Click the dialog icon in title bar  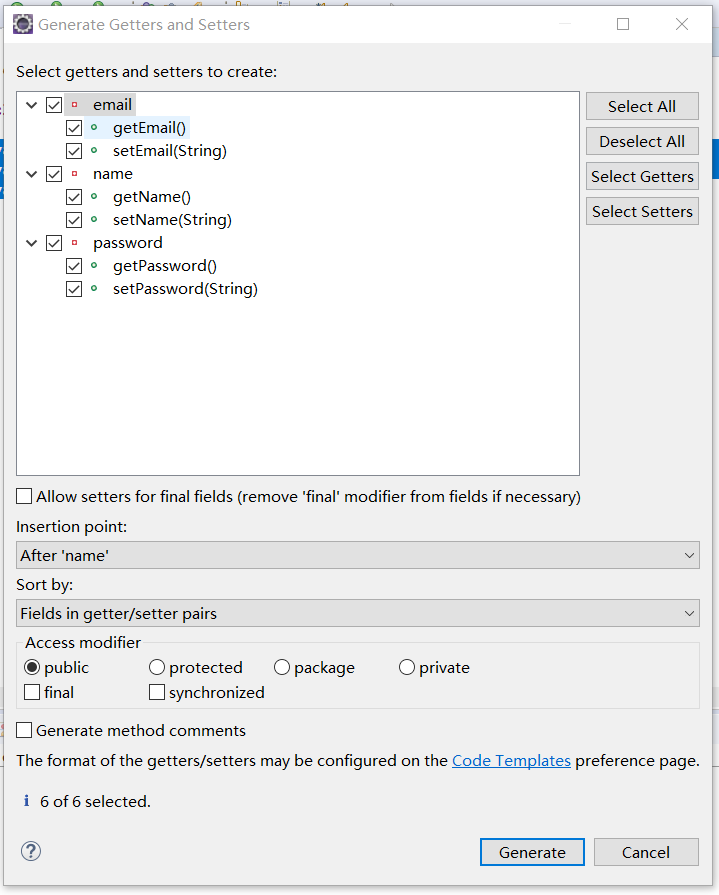click(22, 23)
